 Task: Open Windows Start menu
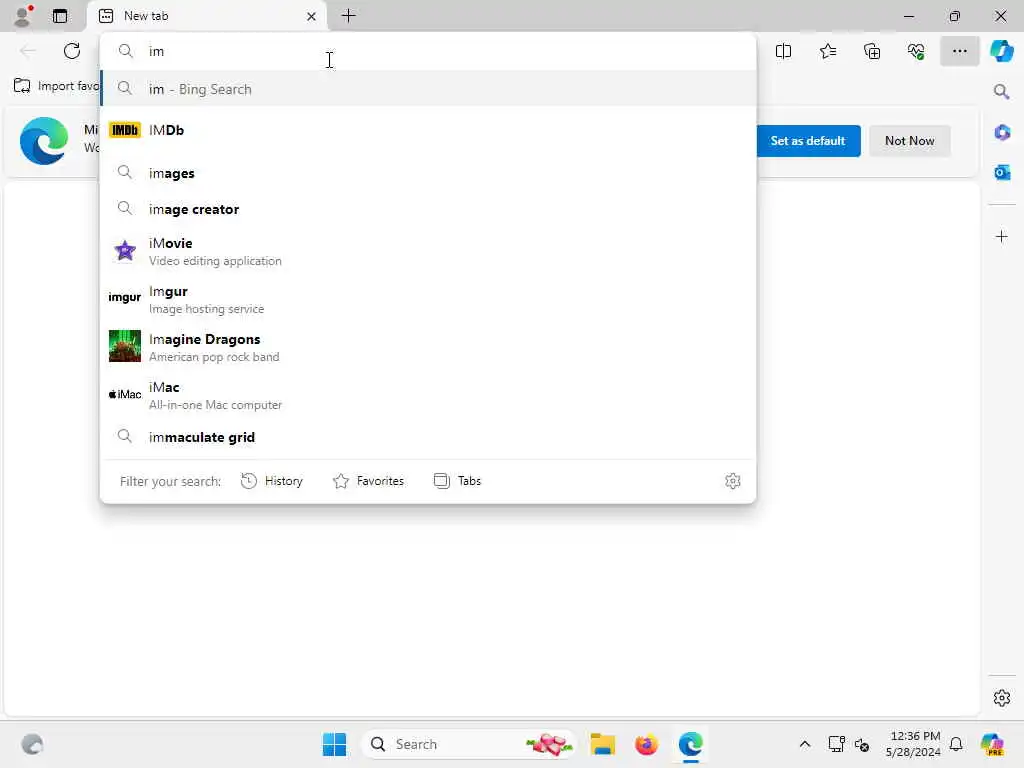[x=334, y=744]
